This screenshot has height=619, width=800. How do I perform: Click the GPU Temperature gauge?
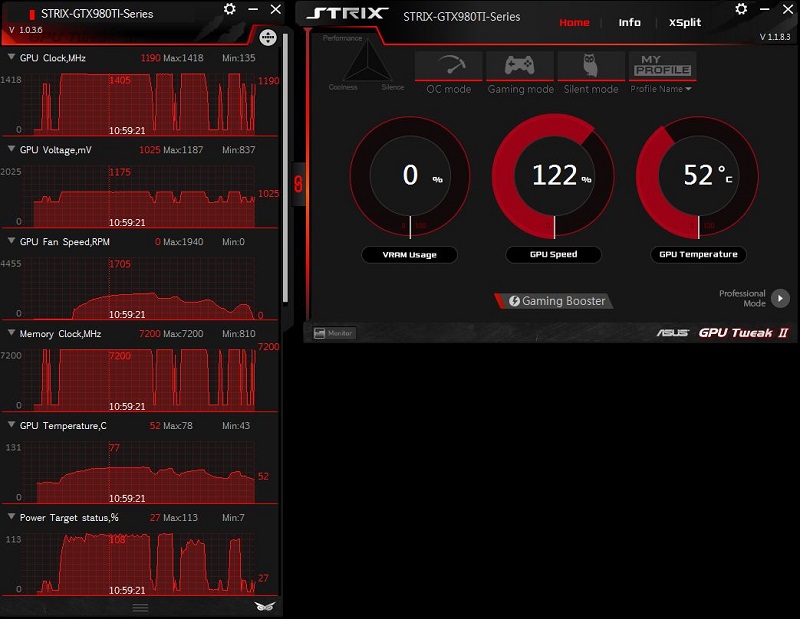[698, 177]
